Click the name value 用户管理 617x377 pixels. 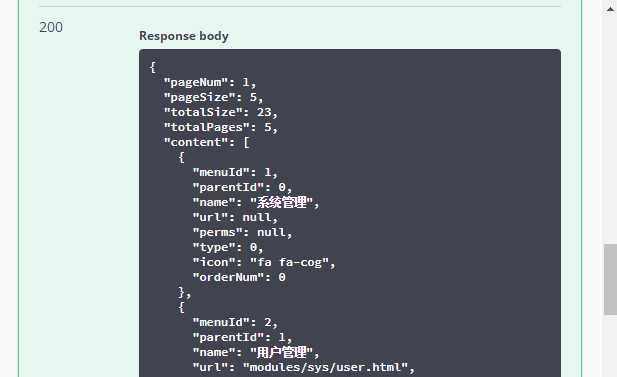[x=281, y=352]
